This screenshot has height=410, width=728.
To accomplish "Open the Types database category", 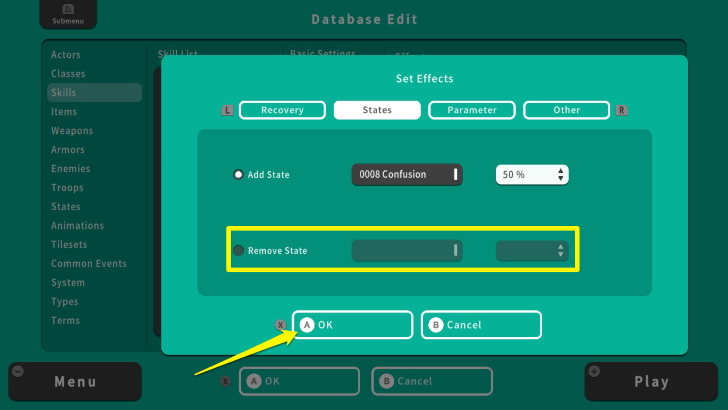I will tap(65, 302).
